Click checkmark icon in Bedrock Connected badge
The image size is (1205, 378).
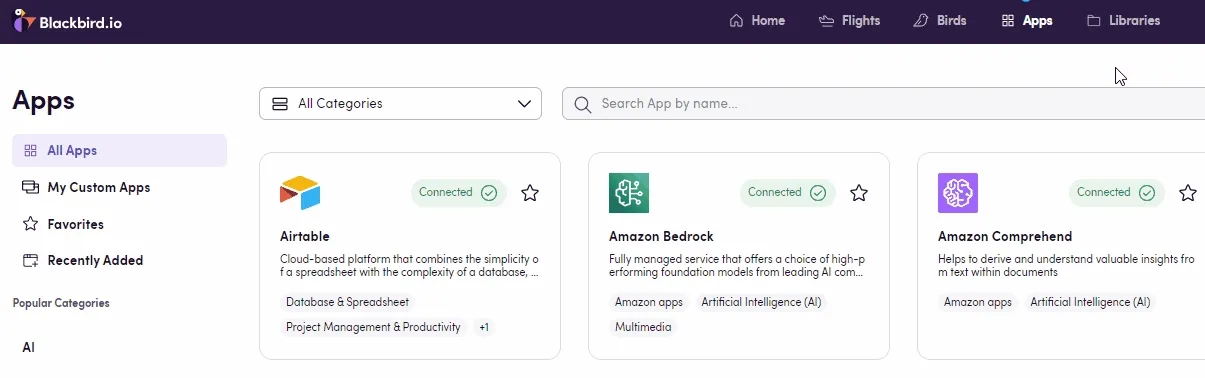pos(818,193)
